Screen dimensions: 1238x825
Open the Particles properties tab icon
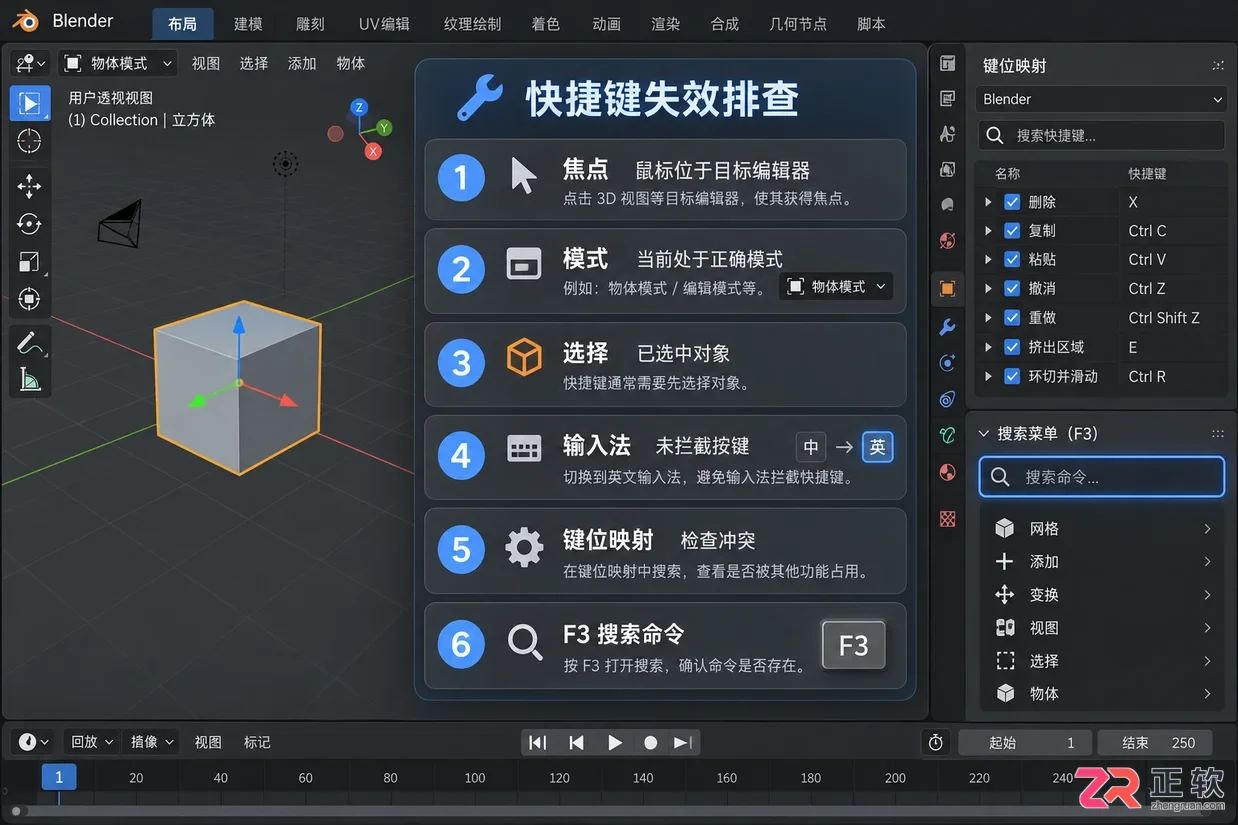point(948,363)
